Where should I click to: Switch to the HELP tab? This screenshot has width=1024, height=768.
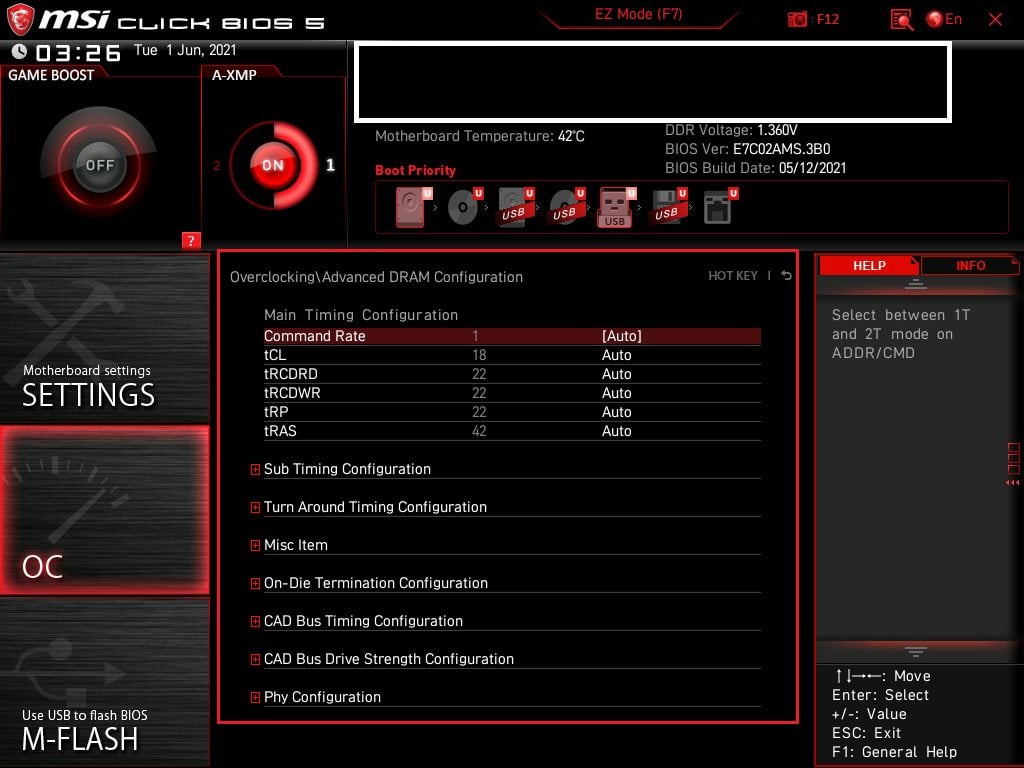click(869, 265)
